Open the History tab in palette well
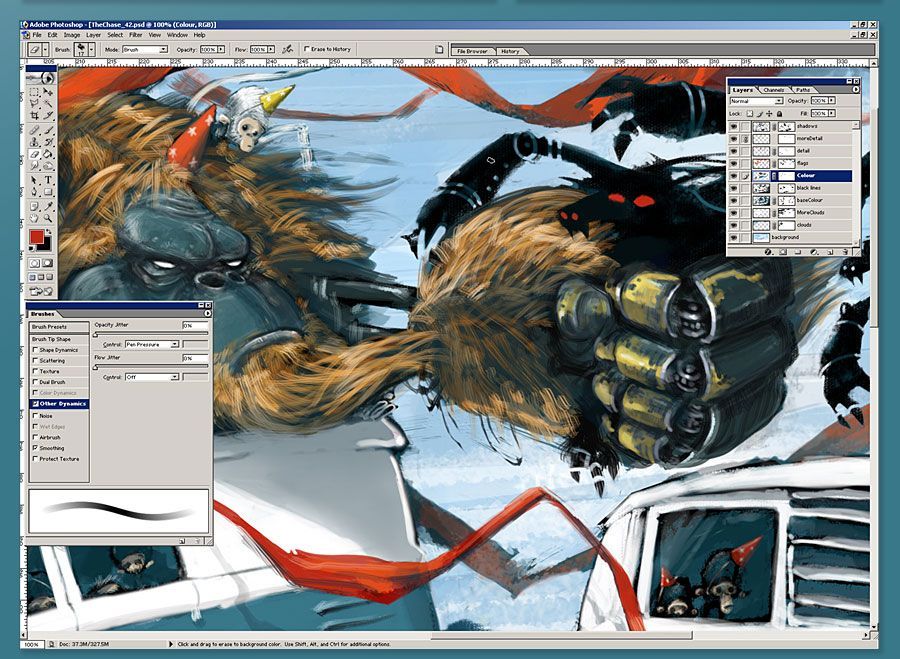Screen dimensions: 900x659 (510, 51)
